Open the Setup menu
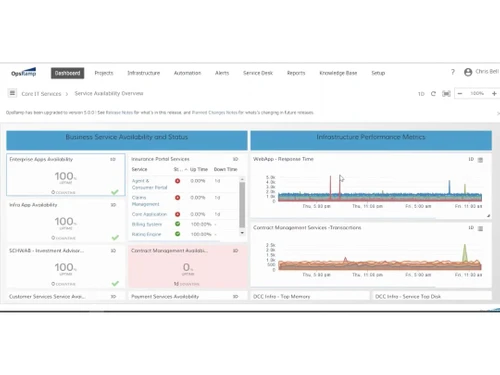Image resolution: width=500 pixels, height=375 pixels. (378, 73)
